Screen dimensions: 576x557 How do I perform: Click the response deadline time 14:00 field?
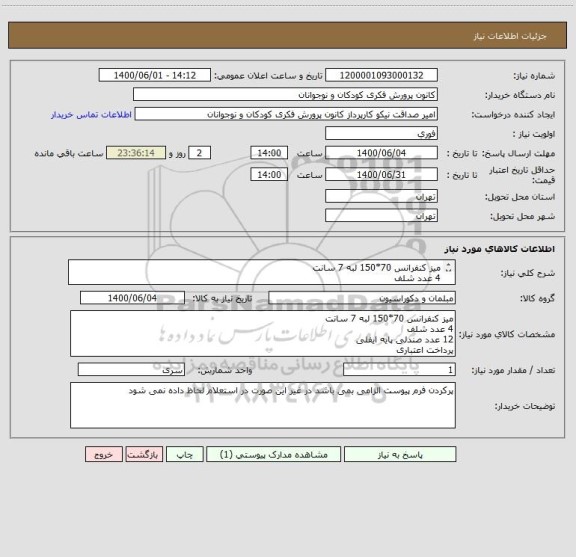coord(269,153)
